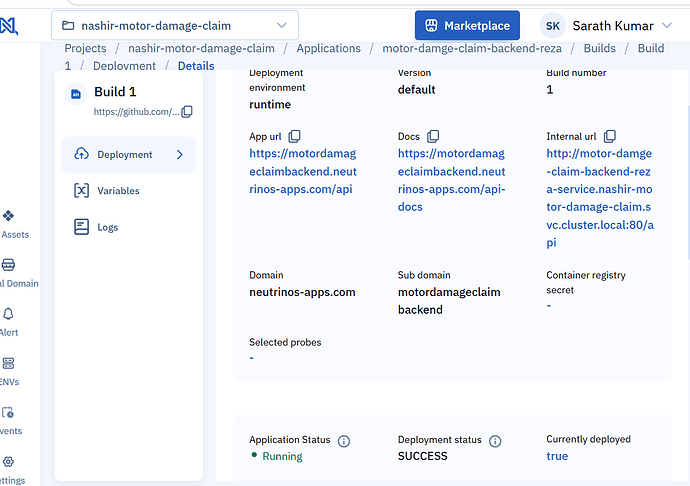
Task: Click the motordamageclaim backend sub domain value
Action: (x=449, y=301)
